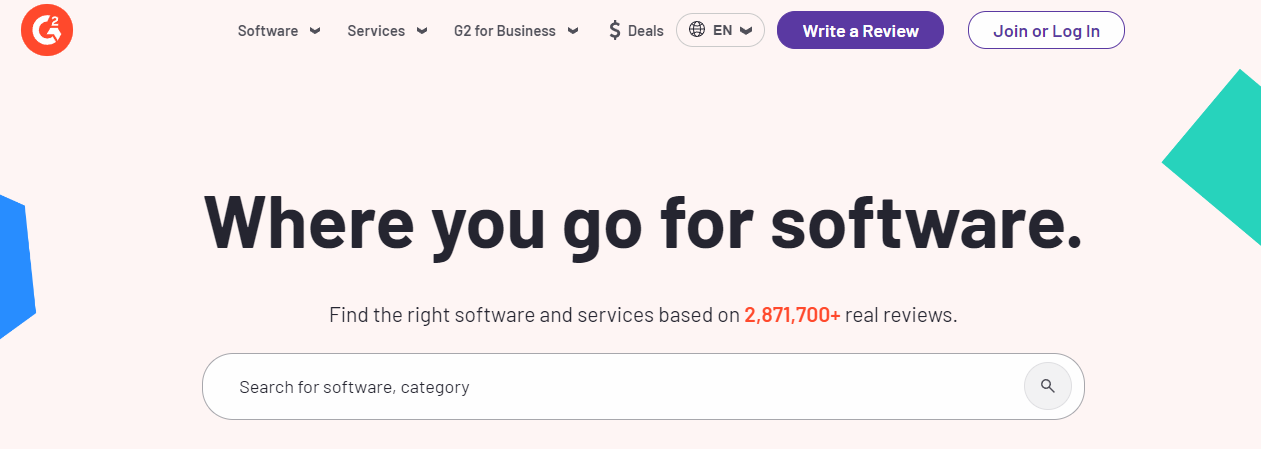Click the globe language icon

pos(695,30)
